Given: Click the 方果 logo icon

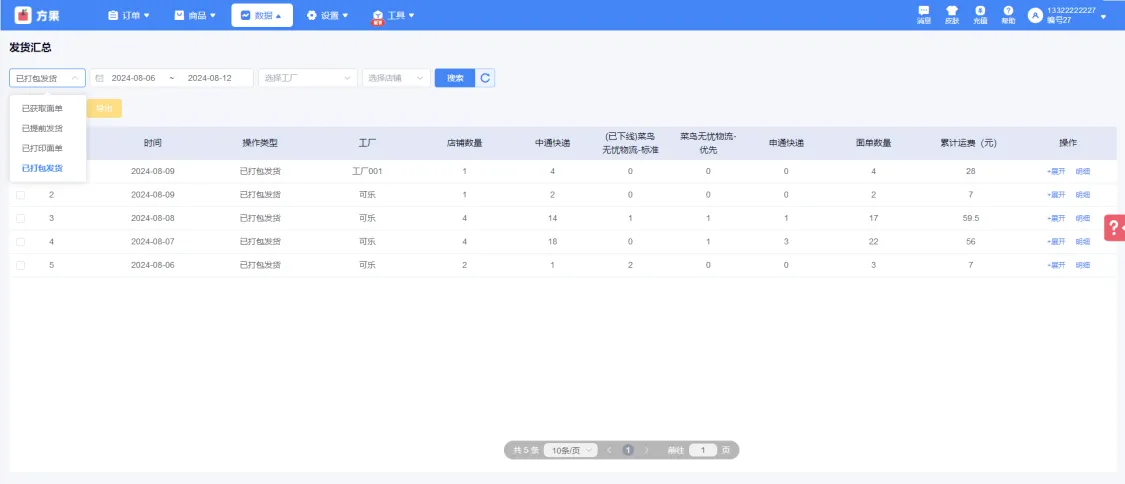Looking at the screenshot, I should (x=22, y=15).
